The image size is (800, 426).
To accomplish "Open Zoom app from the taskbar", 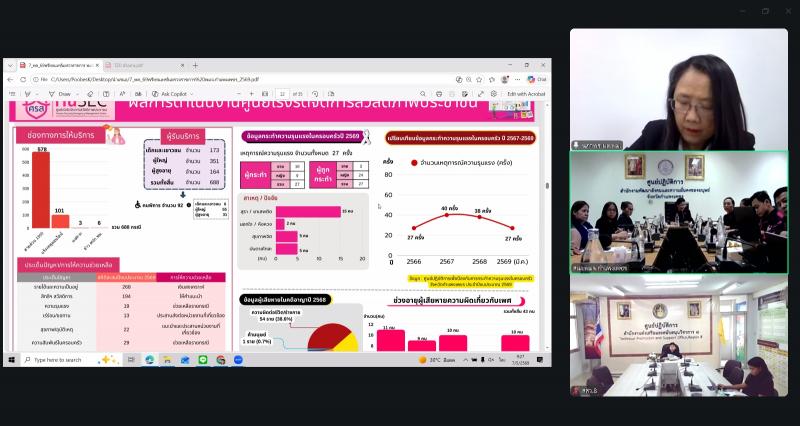I will pos(238,360).
